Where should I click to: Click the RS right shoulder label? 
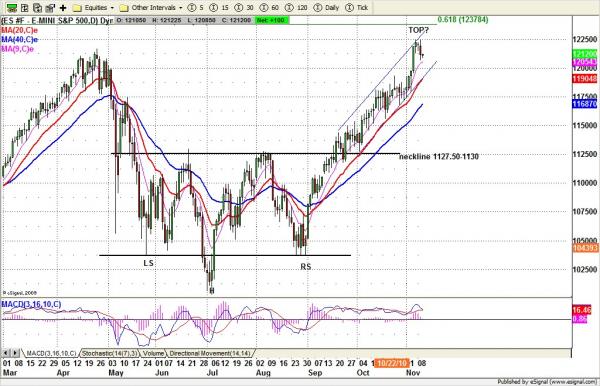[x=306, y=267]
